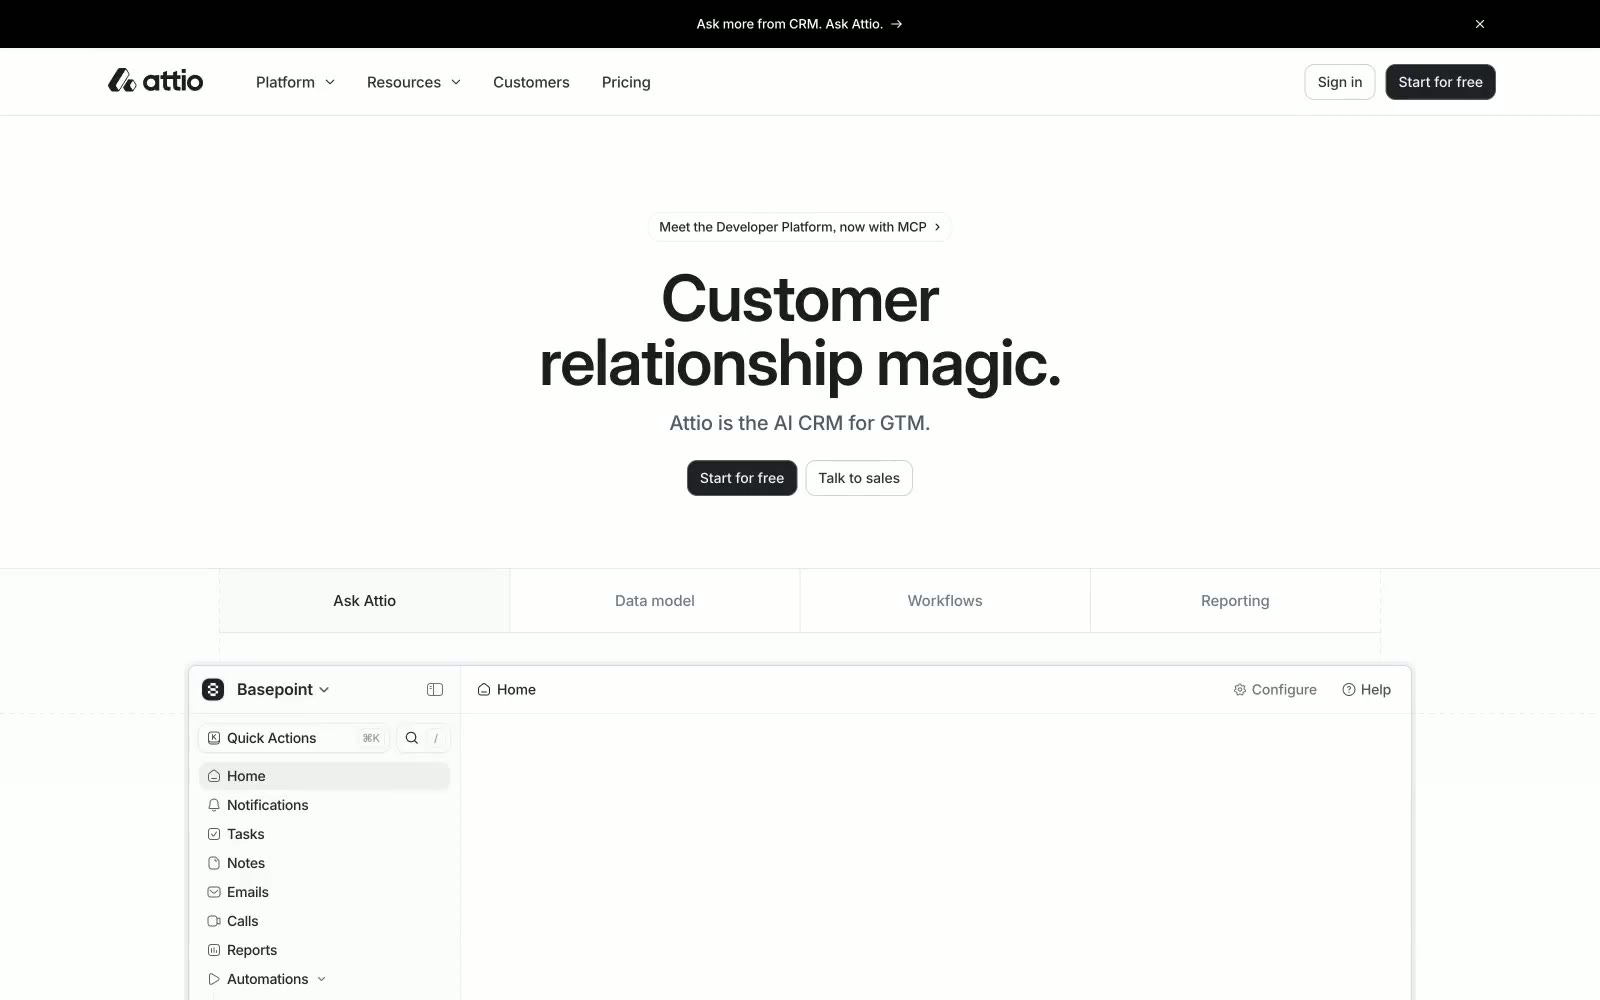Toggle the sidebar collapse icon
1600x1000 pixels.
click(x=435, y=689)
